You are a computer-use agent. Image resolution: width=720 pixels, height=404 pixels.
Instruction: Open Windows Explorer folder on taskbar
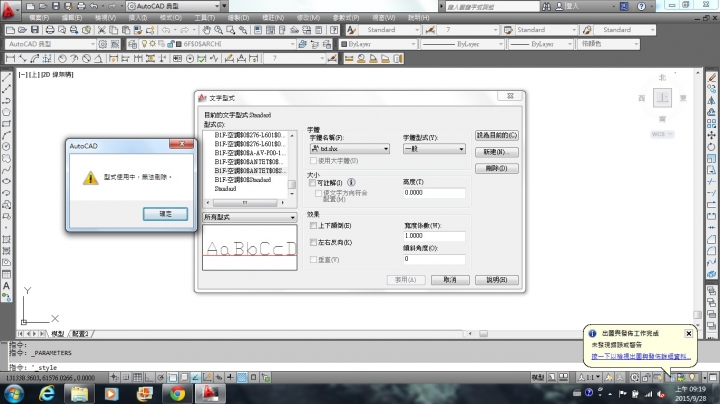[x=79, y=393]
